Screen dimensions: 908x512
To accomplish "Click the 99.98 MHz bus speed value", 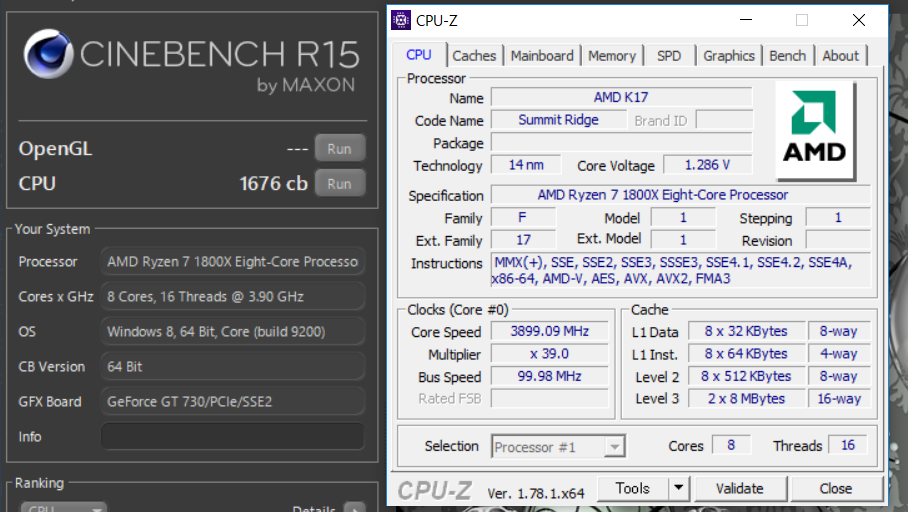I will click(x=550, y=376).
